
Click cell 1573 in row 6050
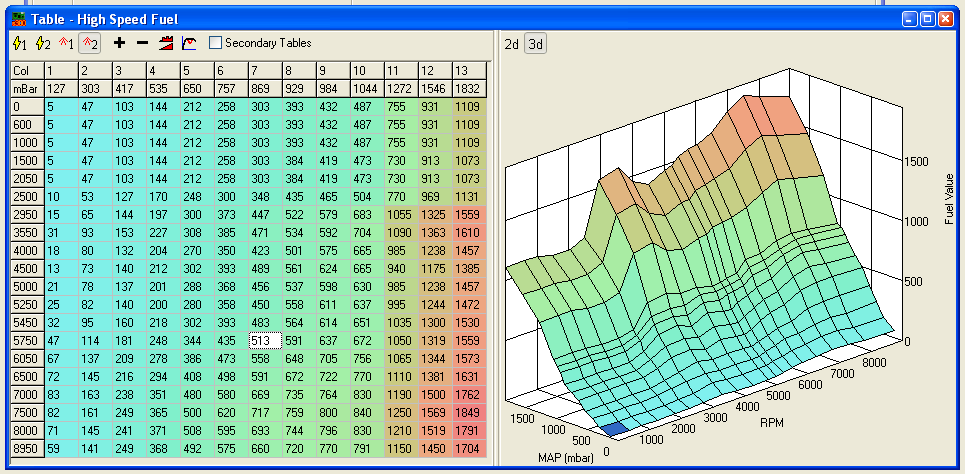(470, 358)
